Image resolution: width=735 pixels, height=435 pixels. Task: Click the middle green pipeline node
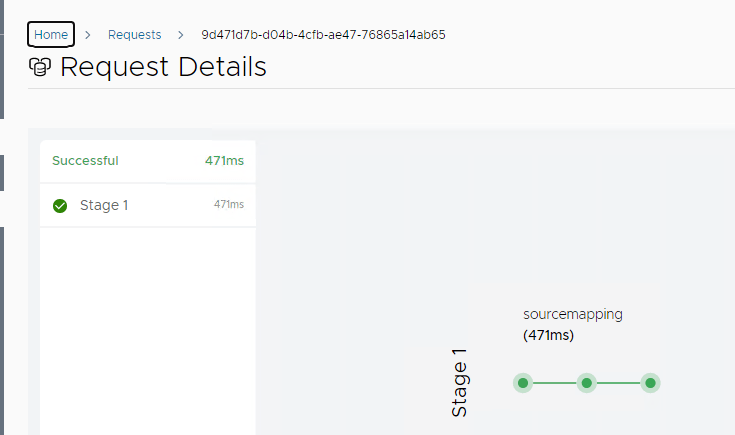[x=586, y=383]
